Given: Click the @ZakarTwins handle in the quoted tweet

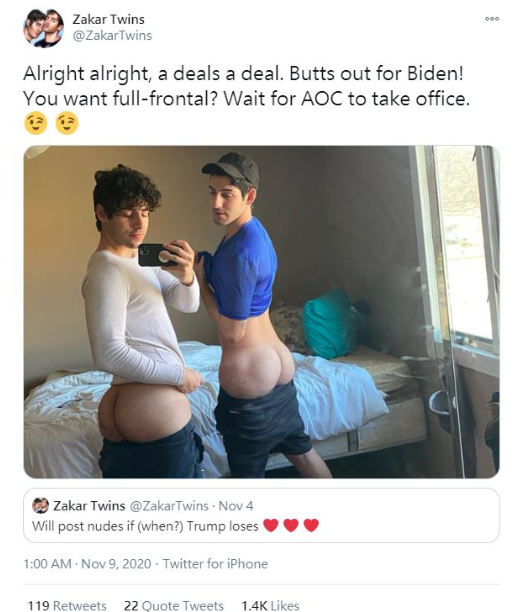Looking at the screenshot, I should (x=169, y=506).
